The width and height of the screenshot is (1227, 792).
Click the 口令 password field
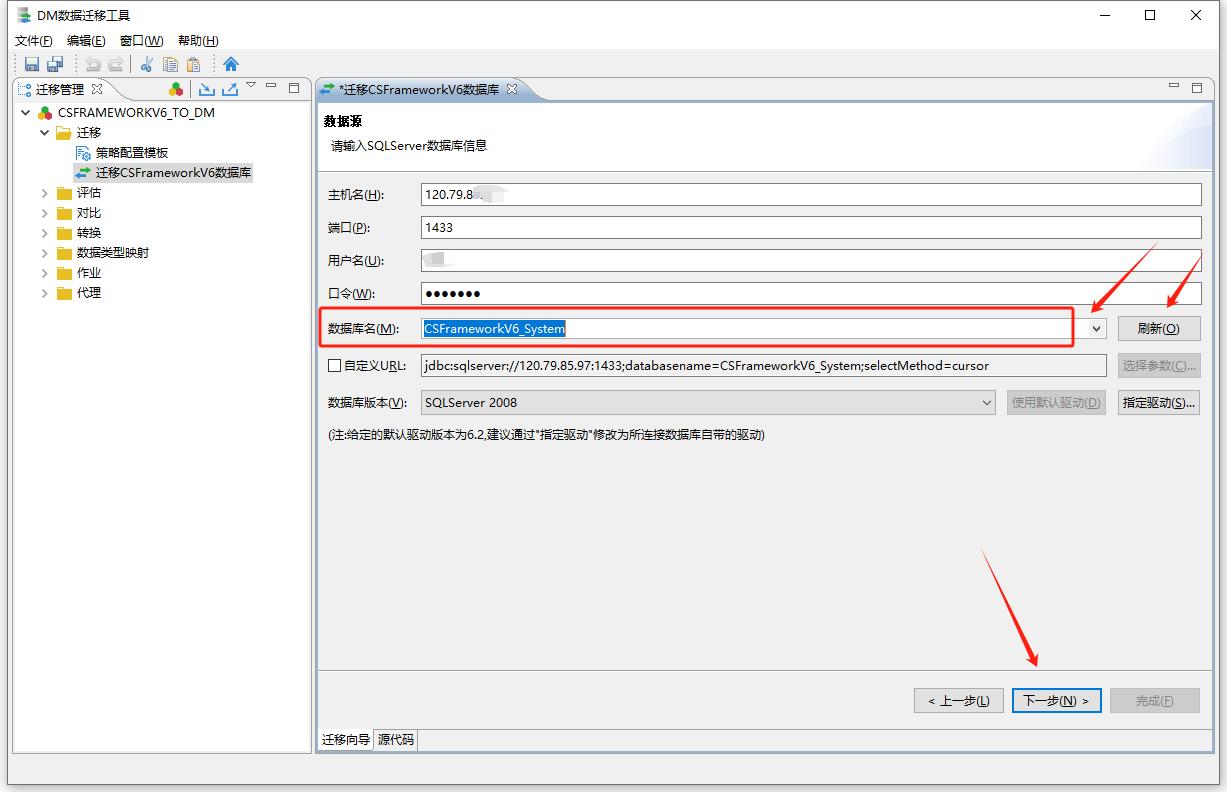811,293
